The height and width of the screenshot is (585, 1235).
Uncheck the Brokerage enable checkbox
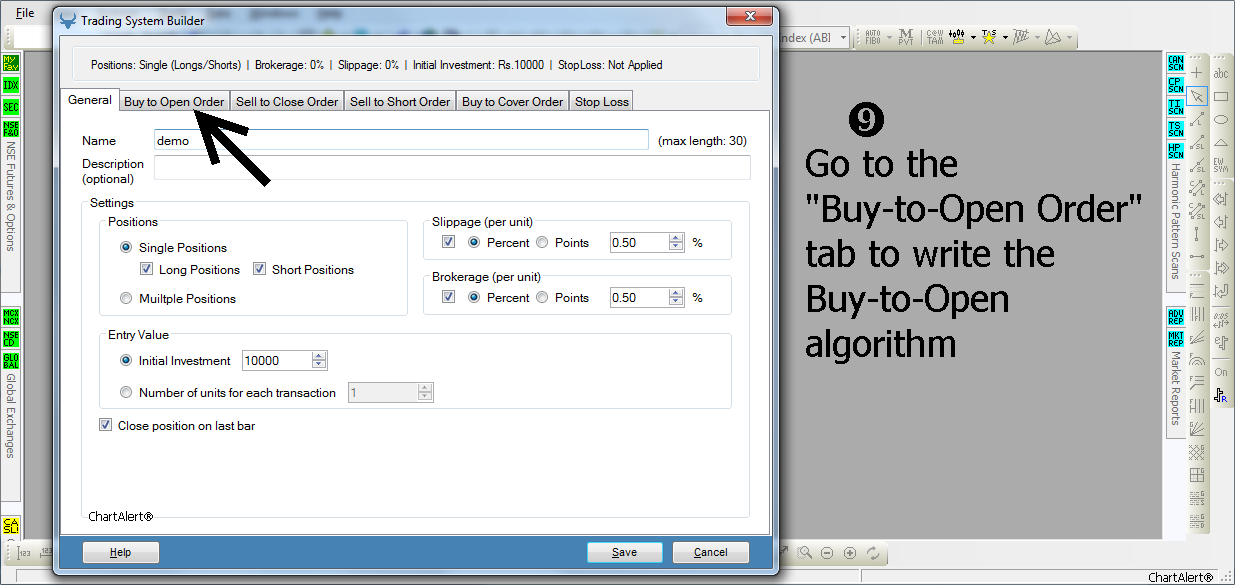tap(449, 297)
